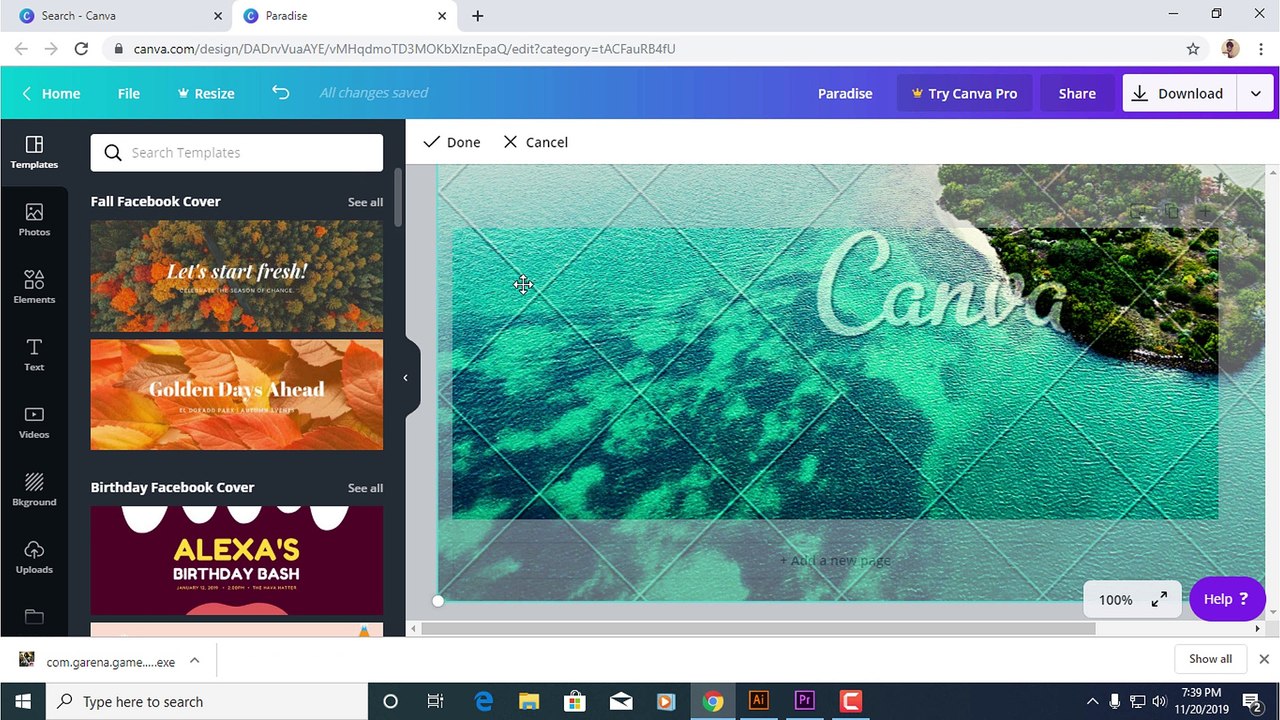Go back to Home
The image size is (1280, 720).
pyautogui.click(x=51, y=93)
